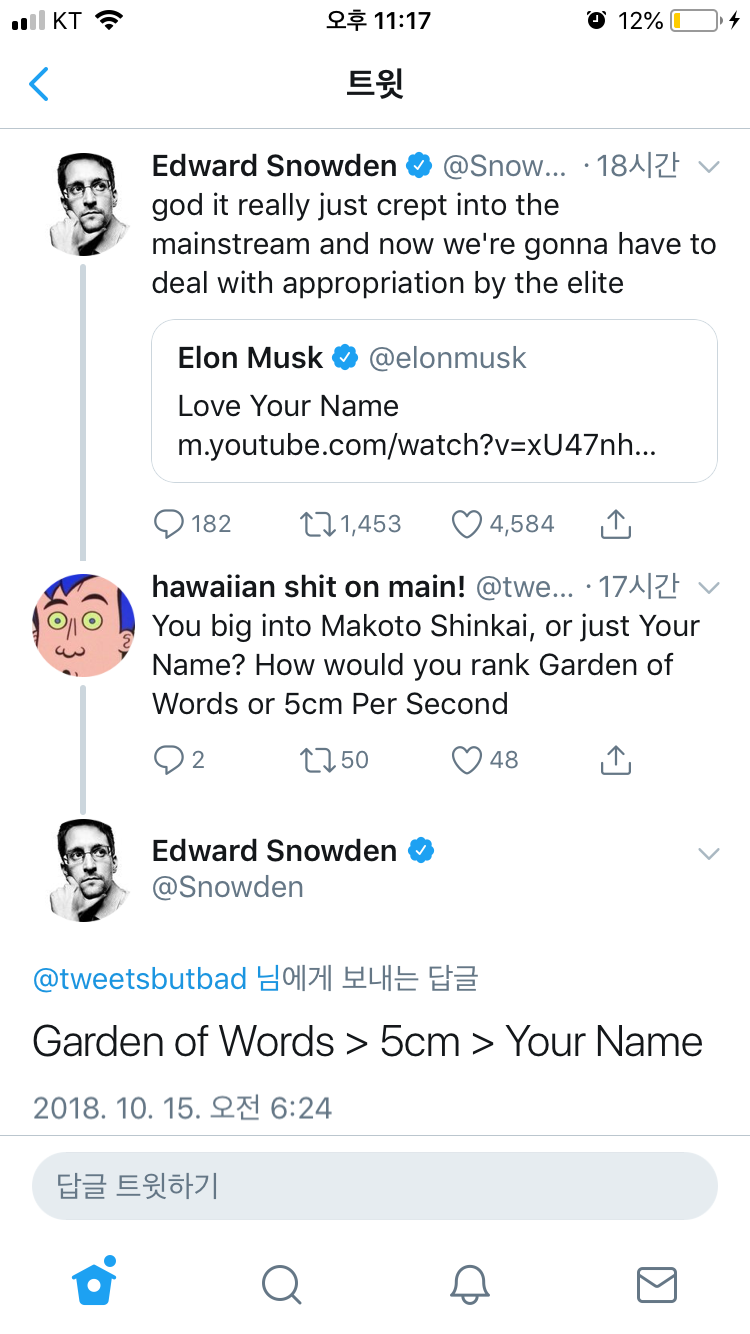Tap the reply tweet input field
The width and height of the screenshot is (750, 1334).
(374, 1186)
